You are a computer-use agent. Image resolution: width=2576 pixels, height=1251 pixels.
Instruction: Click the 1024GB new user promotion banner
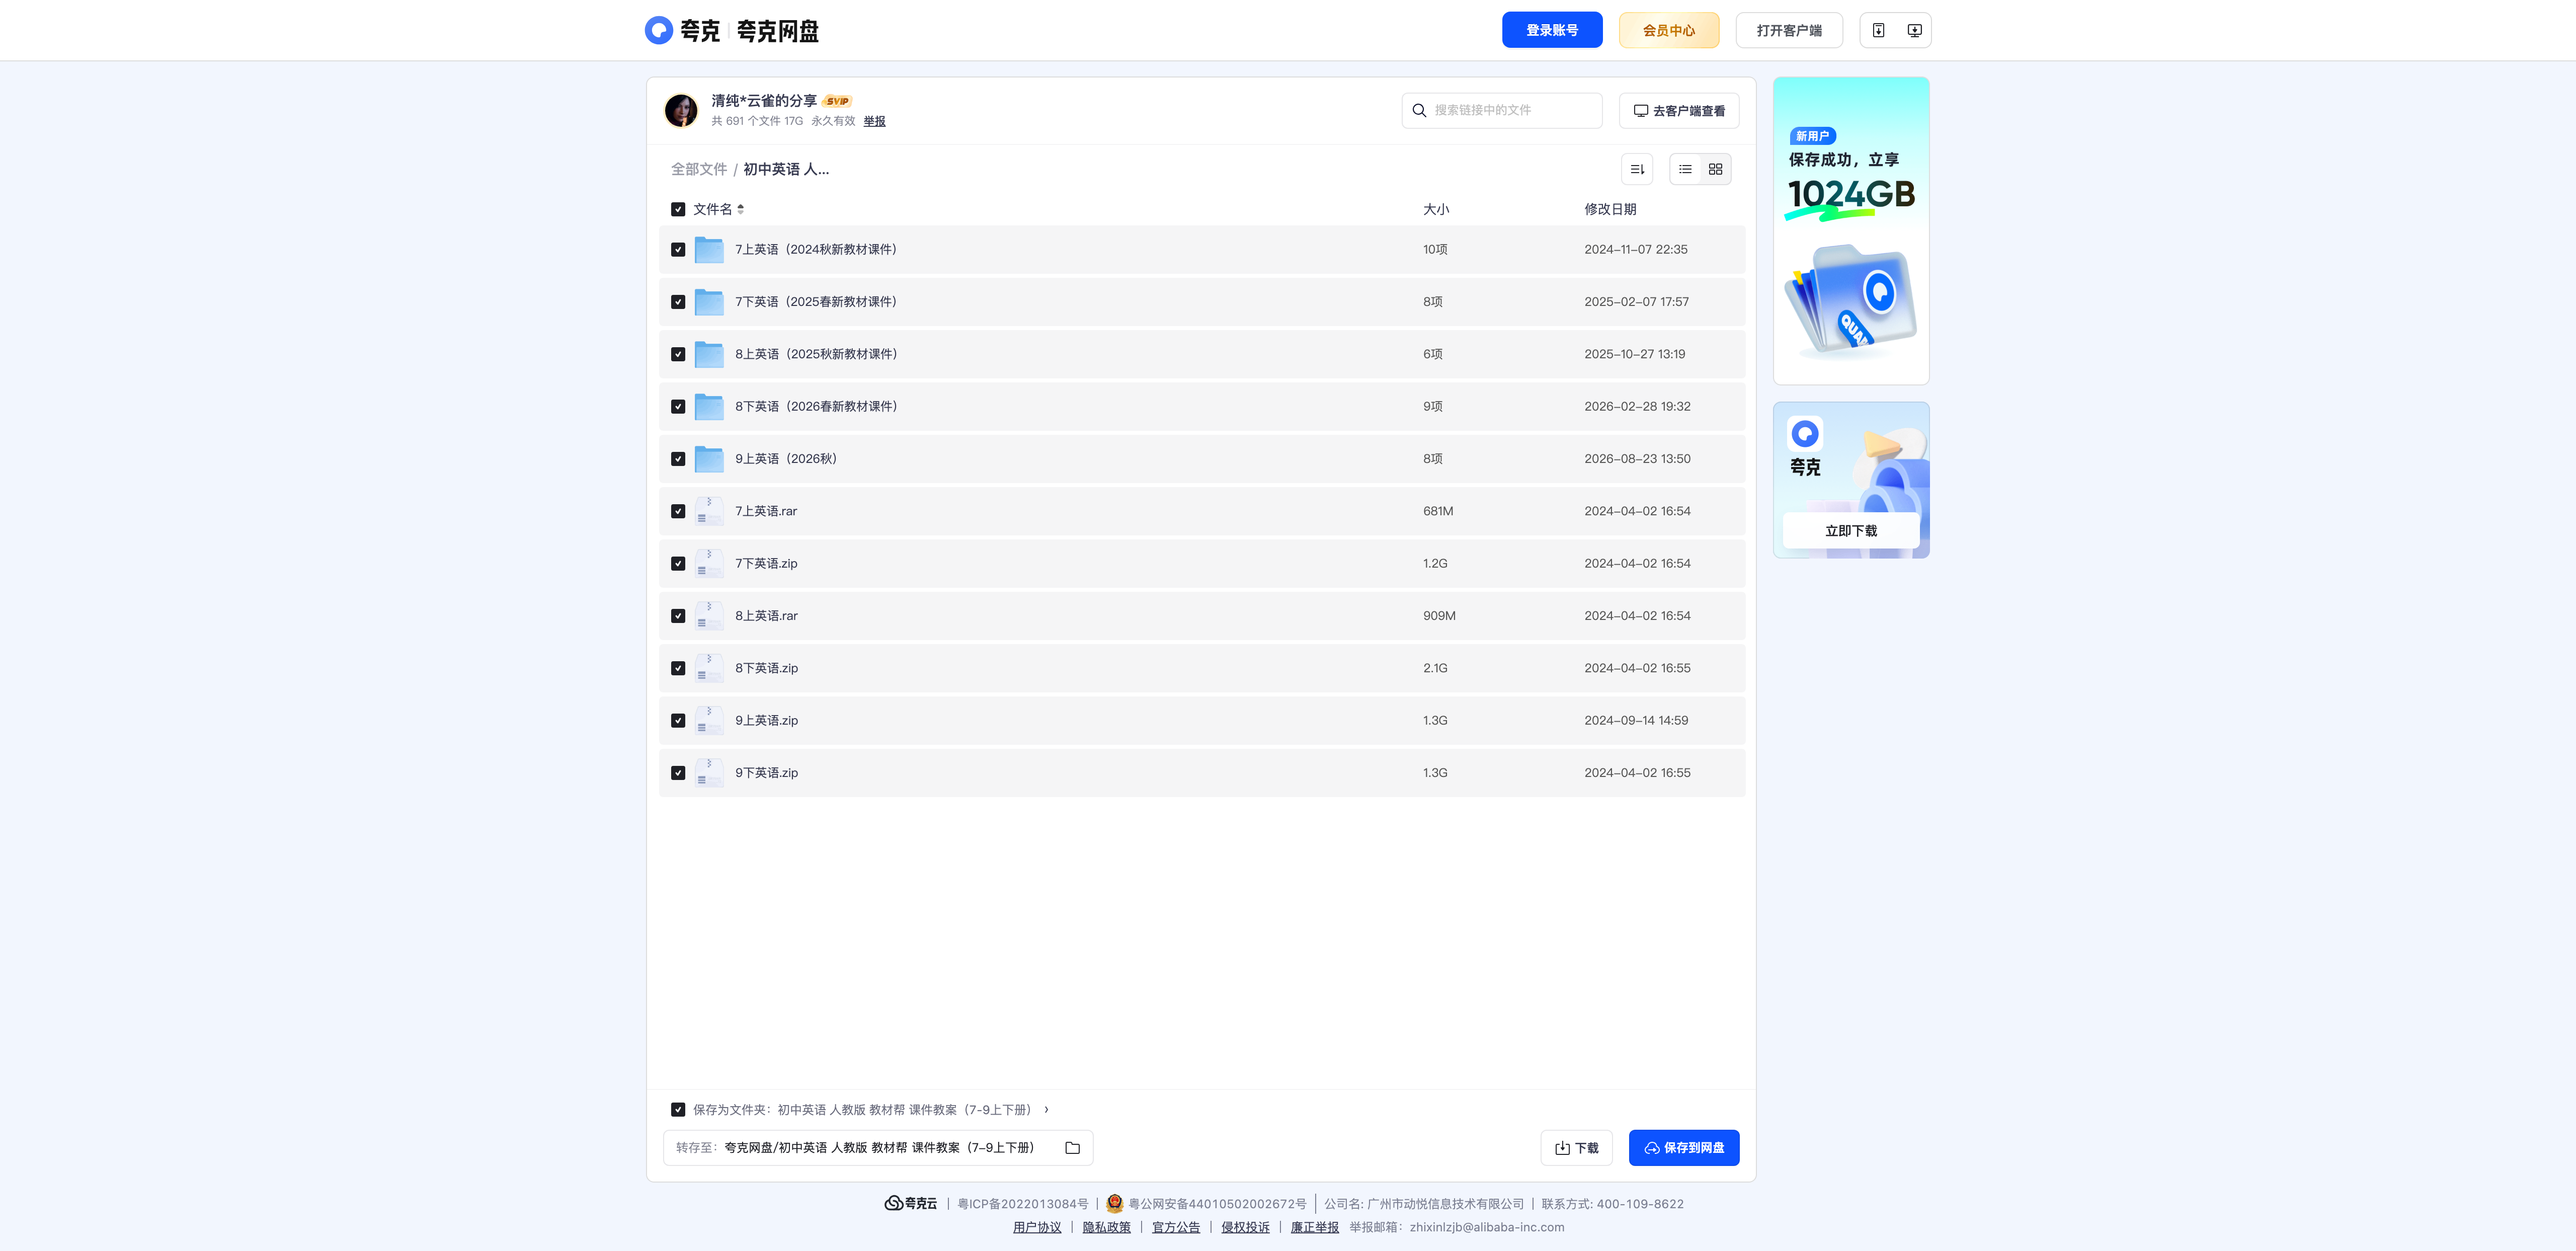pyautogui.click(x=1851, y=231)
